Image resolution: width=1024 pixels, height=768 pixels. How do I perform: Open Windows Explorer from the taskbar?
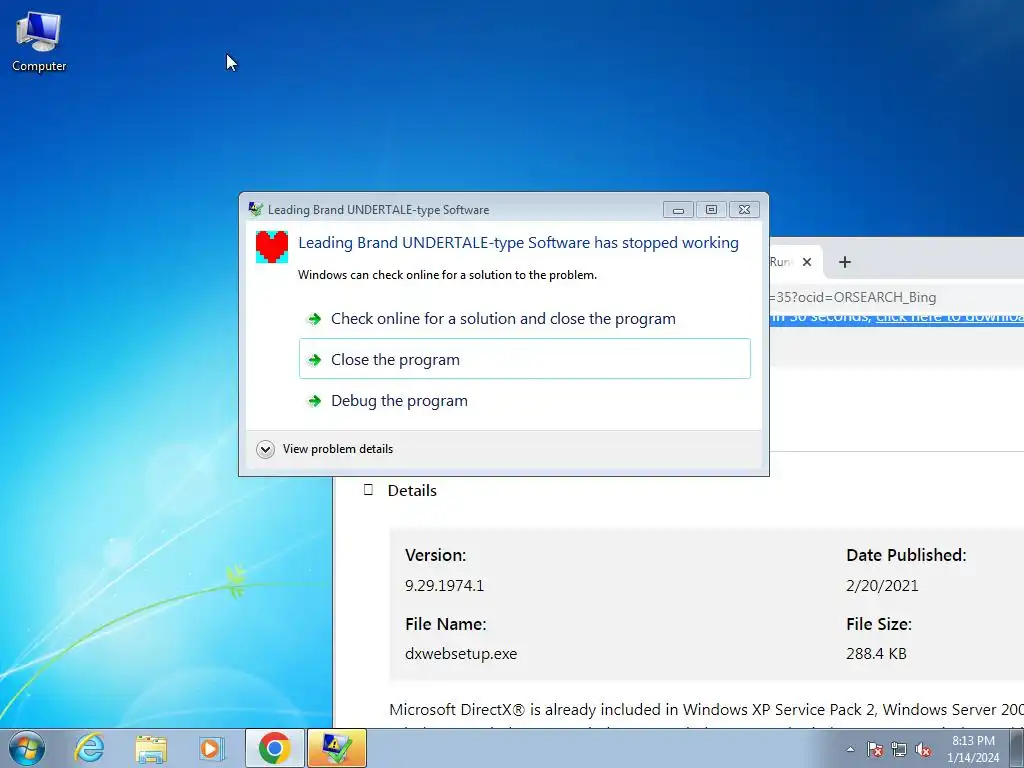point(151,748)
